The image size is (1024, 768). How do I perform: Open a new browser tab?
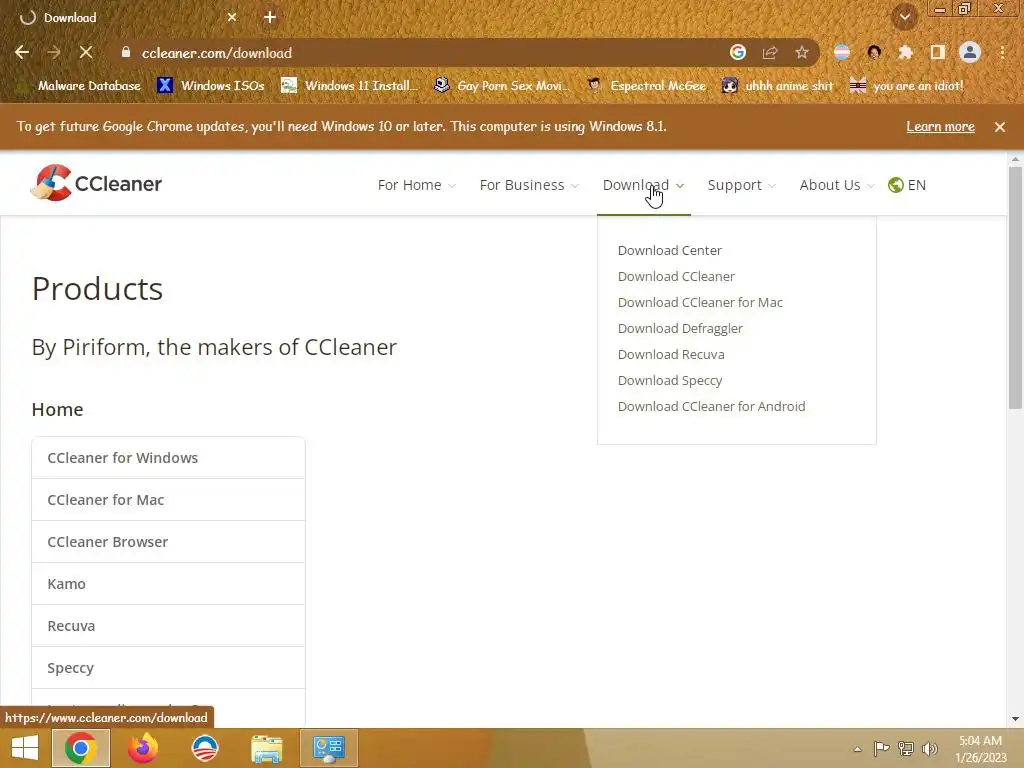click(x=270, y=18)
